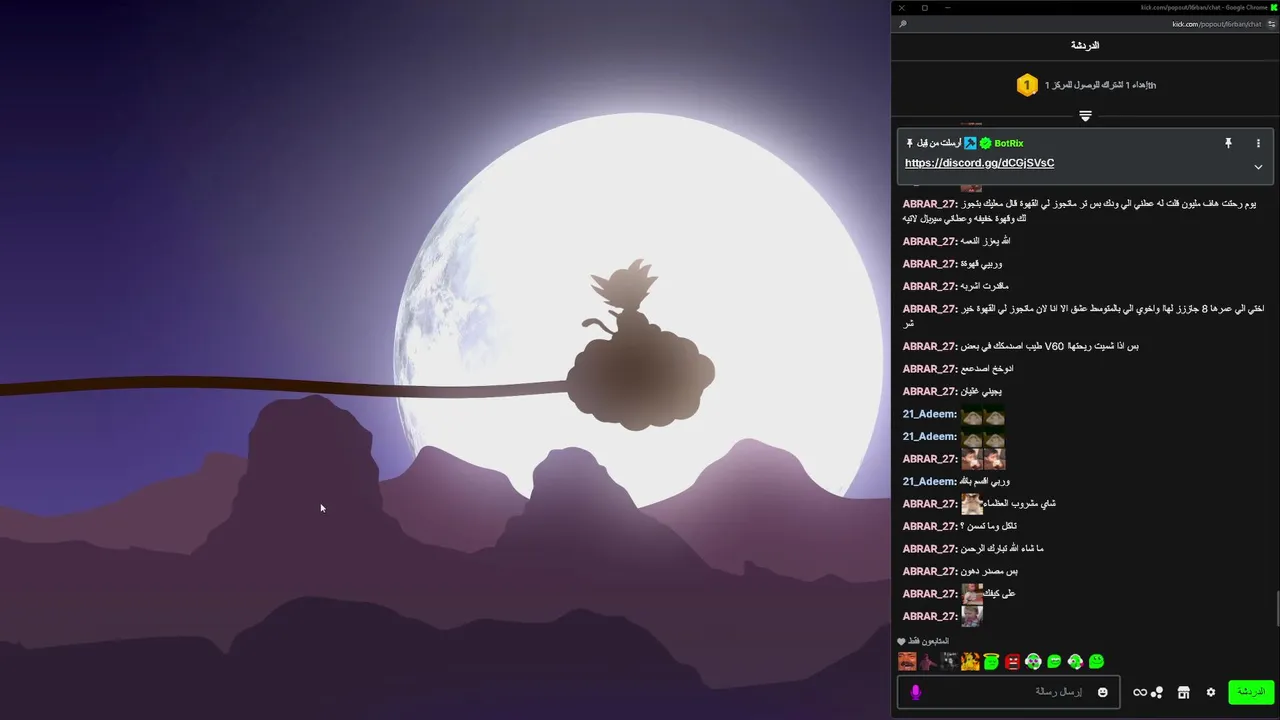Click the gold hexagon rank 1 badge

[x=1026, y=85]
